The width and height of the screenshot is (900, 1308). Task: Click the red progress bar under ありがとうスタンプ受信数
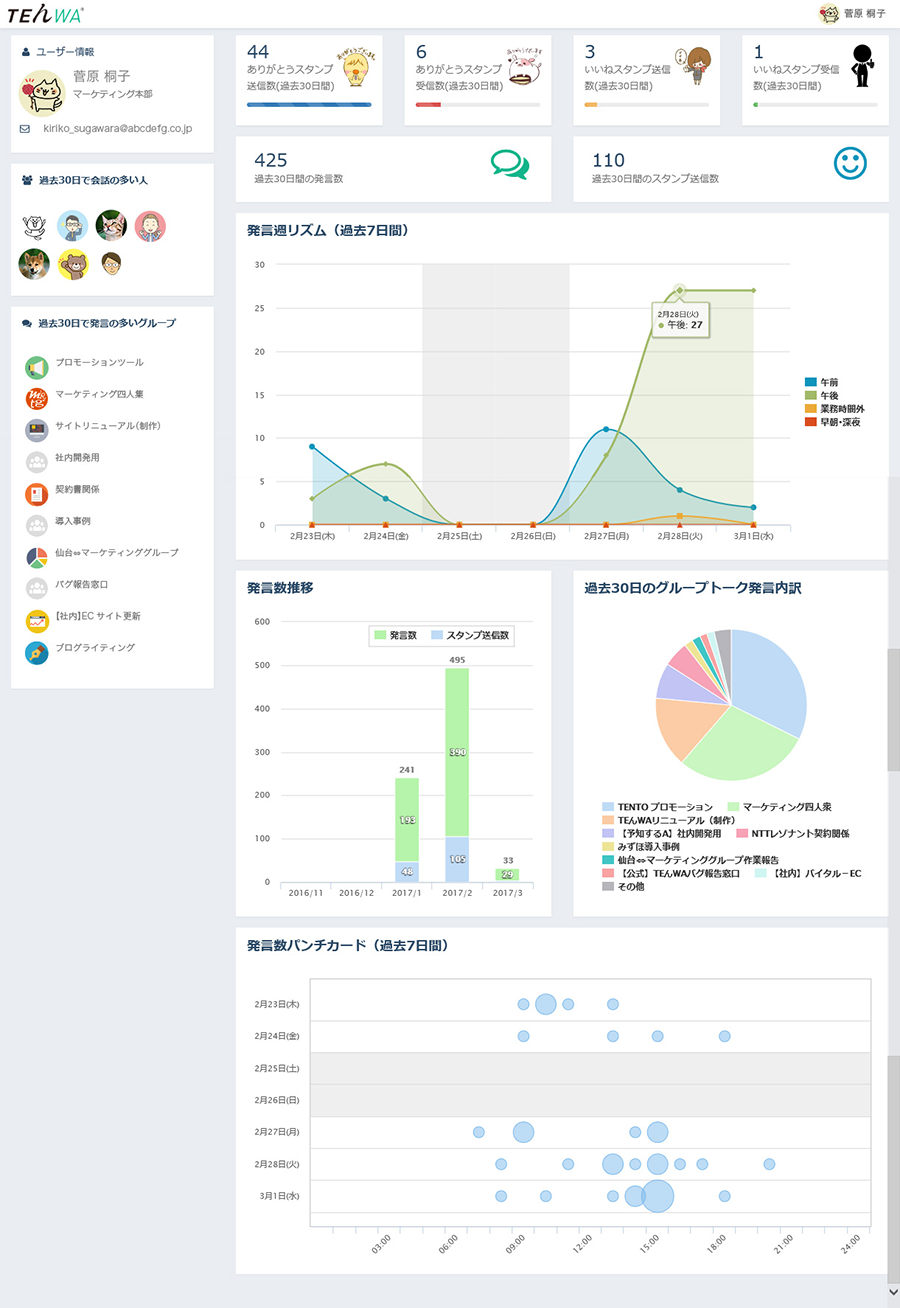(x=428, y=104)
